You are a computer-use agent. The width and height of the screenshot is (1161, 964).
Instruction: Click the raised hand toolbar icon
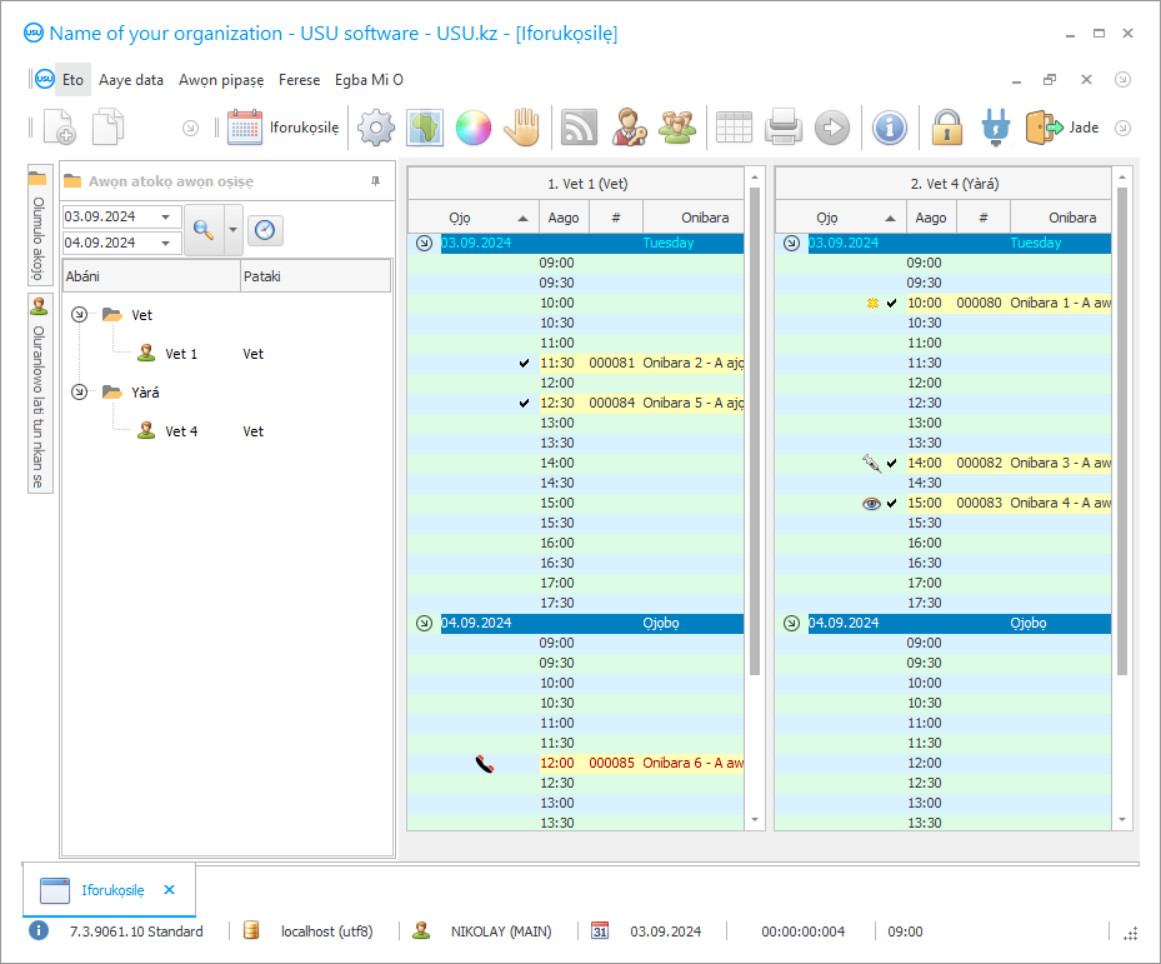pos(522,127)
